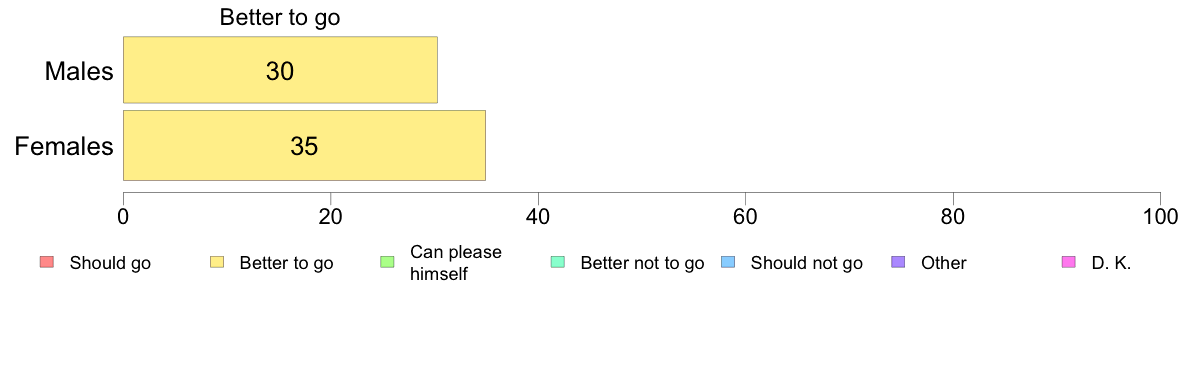Click the red Should go legend swatch
The width and height of the screenshot is (1188, 368).
46,263
